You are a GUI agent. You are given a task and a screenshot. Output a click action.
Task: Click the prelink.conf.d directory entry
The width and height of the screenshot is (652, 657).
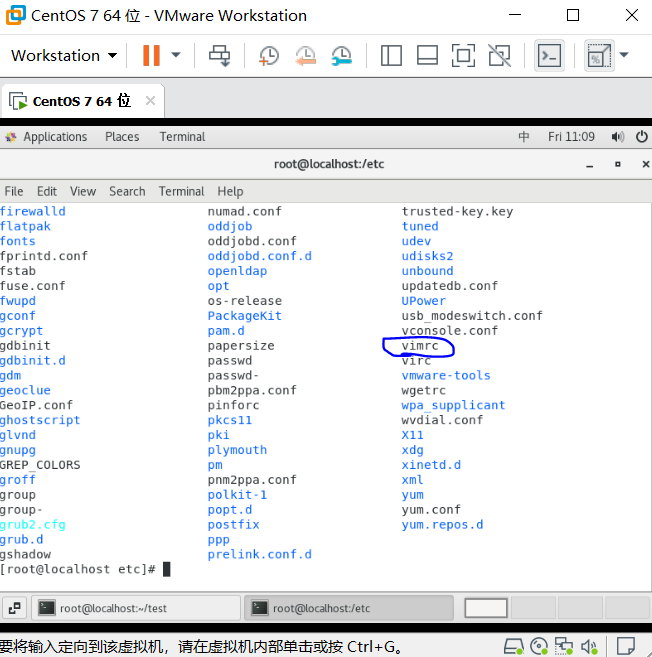click(x=260, y=554)
